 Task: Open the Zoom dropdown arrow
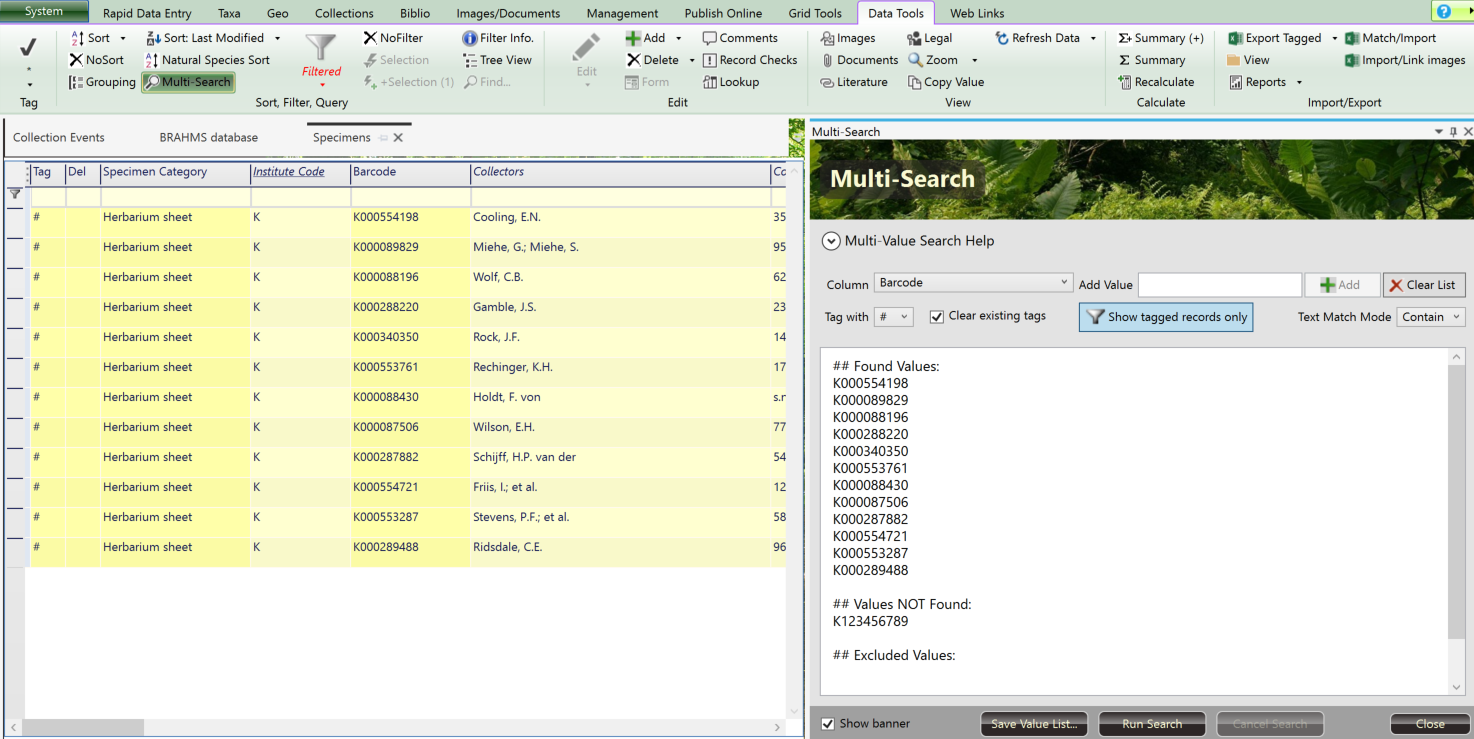pos(975,60)
